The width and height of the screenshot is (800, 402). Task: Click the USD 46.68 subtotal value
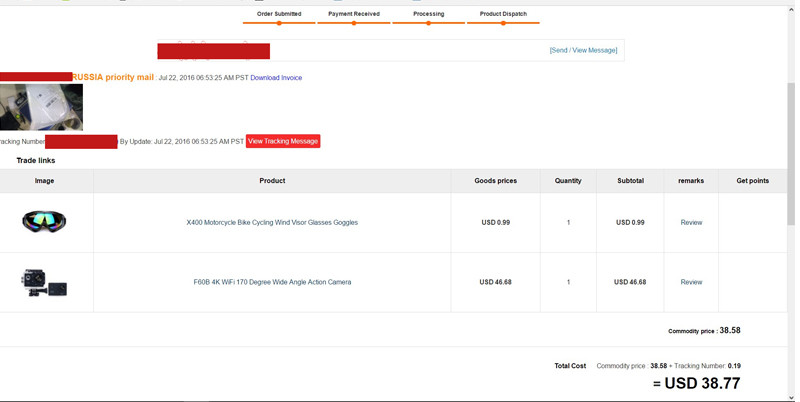(x=630, y=282)
